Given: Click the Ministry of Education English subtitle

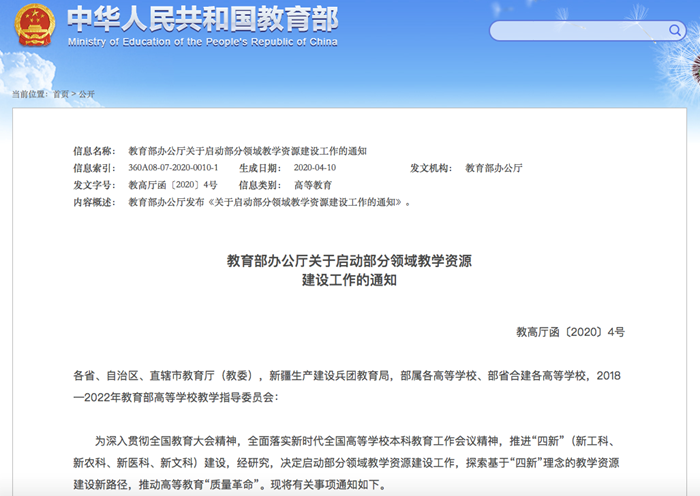Looking at the screenshot, I should coord(203,42).
